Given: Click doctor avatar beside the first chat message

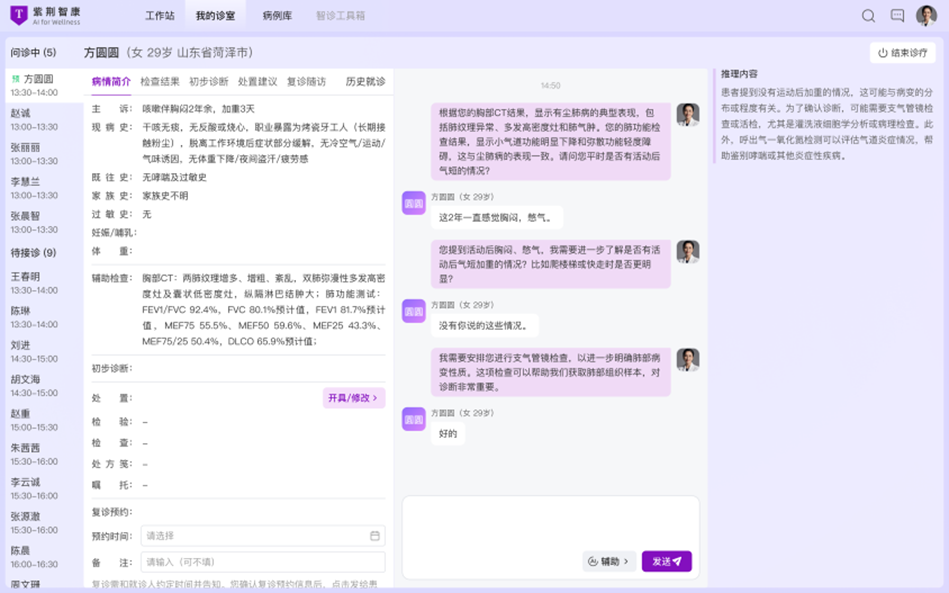Looking at the screenshot, I should [x=687, y=115].
